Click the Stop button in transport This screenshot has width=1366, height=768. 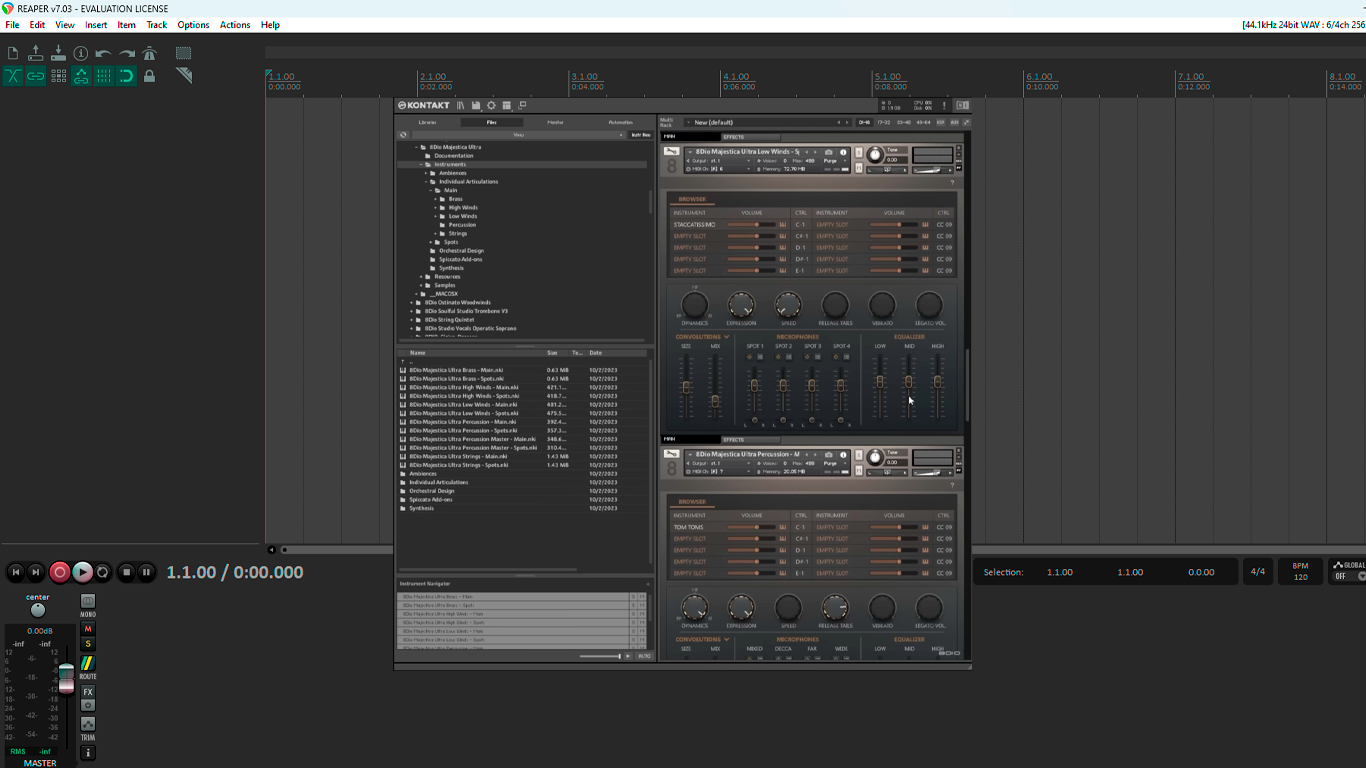[126, 572]
